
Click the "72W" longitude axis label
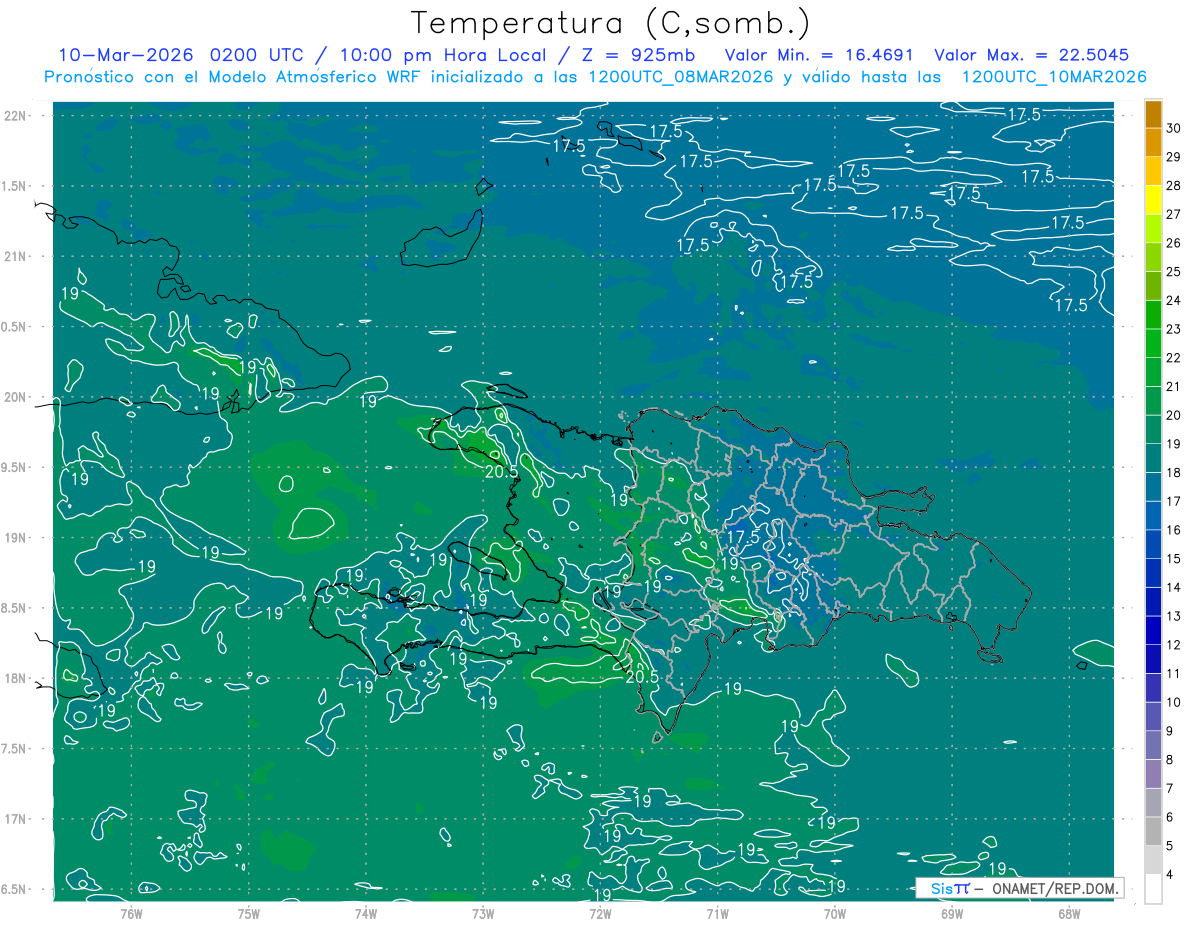click(x=600, y=913)
